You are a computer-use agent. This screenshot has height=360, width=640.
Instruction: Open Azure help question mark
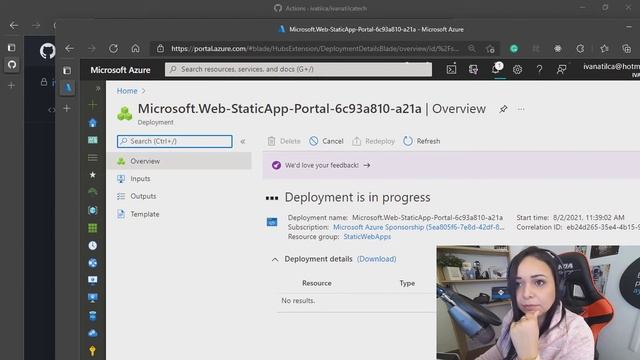539,69
